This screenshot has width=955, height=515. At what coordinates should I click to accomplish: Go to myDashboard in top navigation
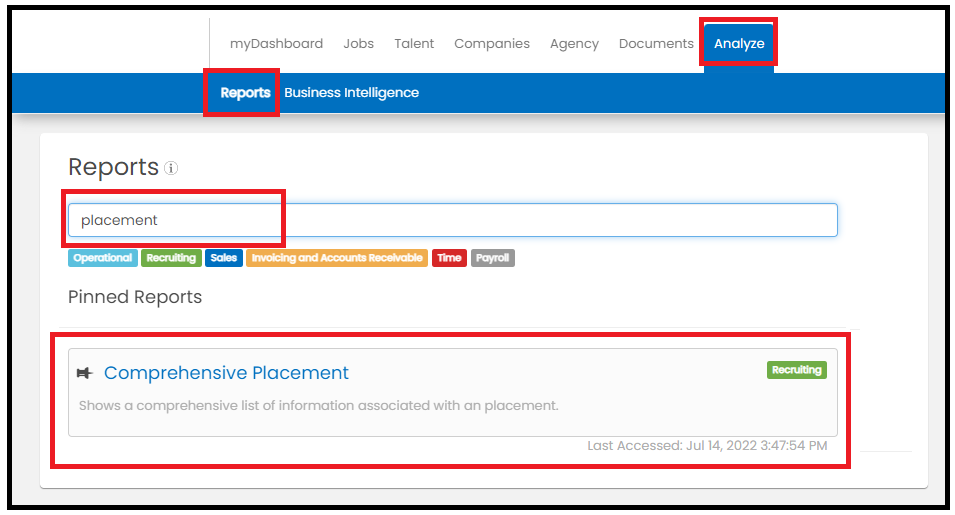tap(277, 44)
